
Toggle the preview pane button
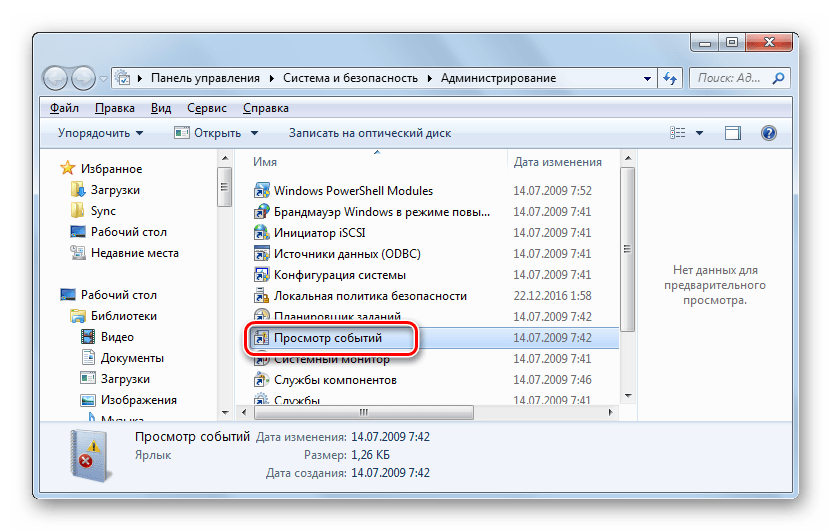click(733, 133)
